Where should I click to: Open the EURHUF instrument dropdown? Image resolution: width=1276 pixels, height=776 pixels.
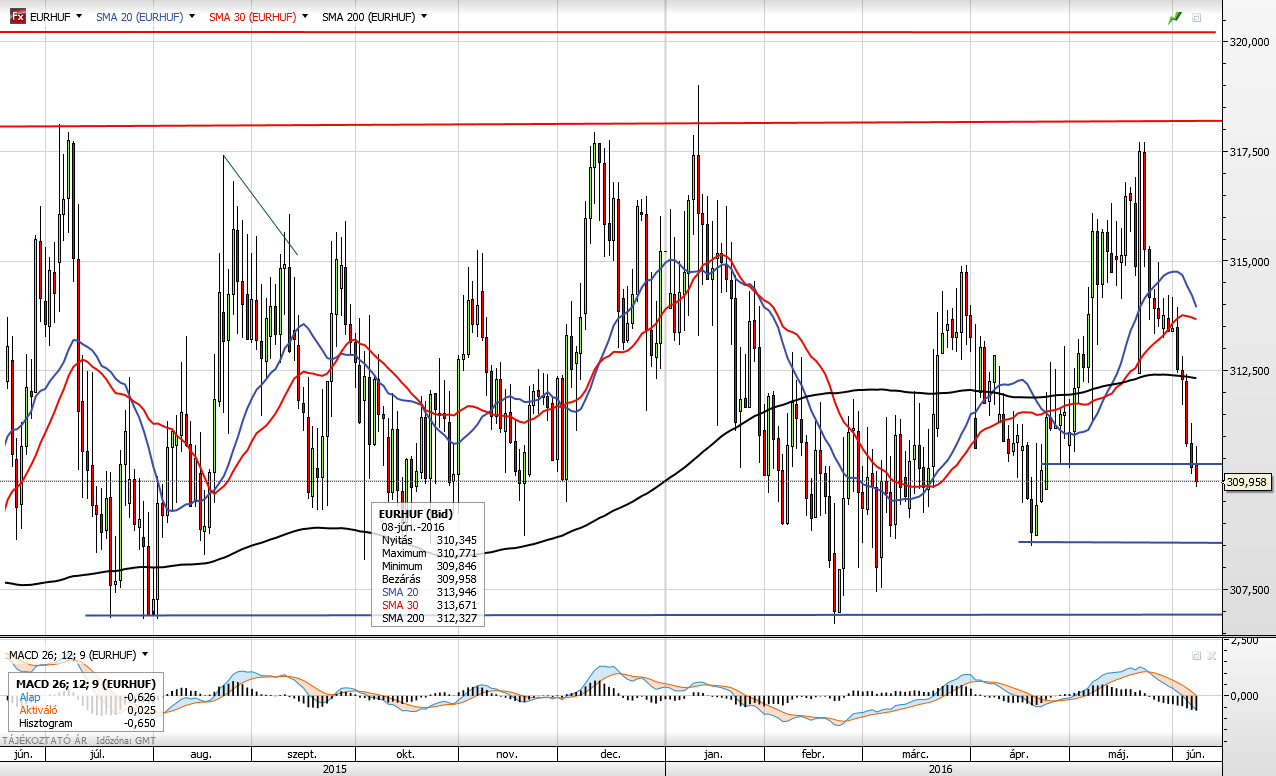tap(80, 17)
